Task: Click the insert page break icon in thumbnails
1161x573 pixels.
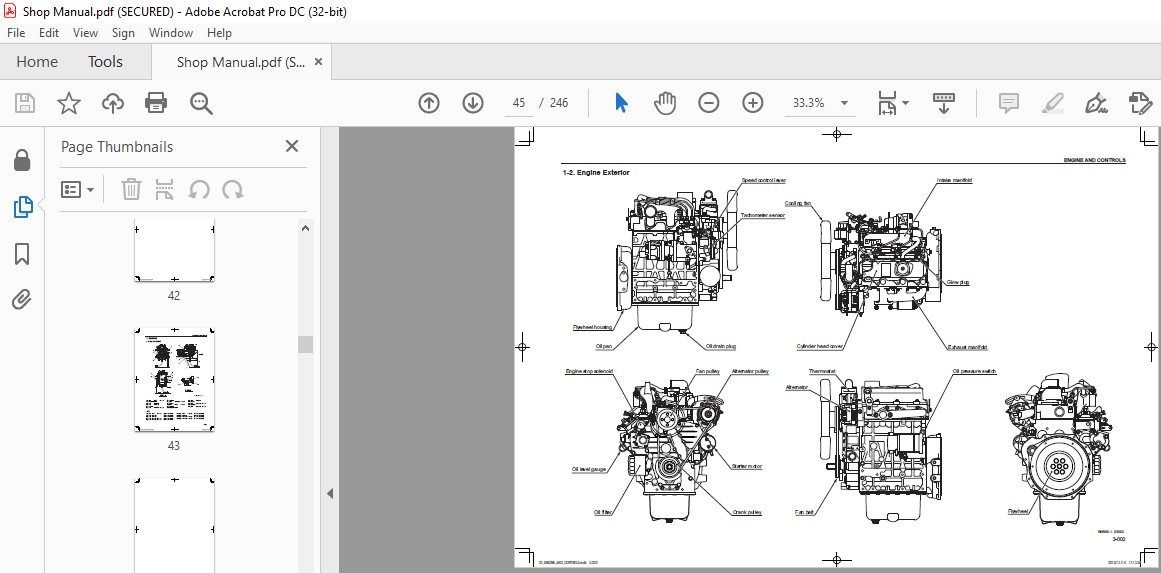Action: click(164, 190)
